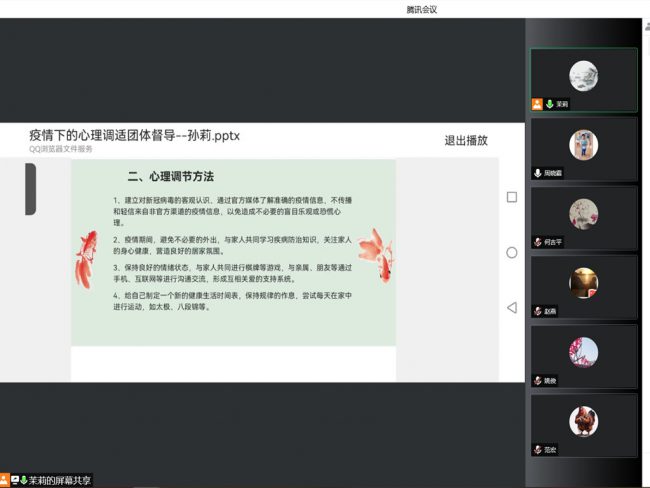Viewport: 650px width, 488px height.
Task: Tap the Android circle home icon
Action: coord(512,252)
